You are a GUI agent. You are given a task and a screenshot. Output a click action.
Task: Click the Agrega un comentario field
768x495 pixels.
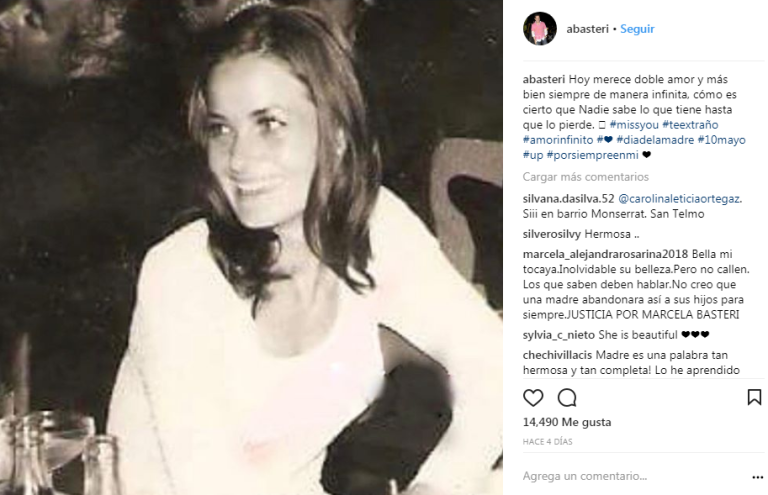tap(632, 476)
